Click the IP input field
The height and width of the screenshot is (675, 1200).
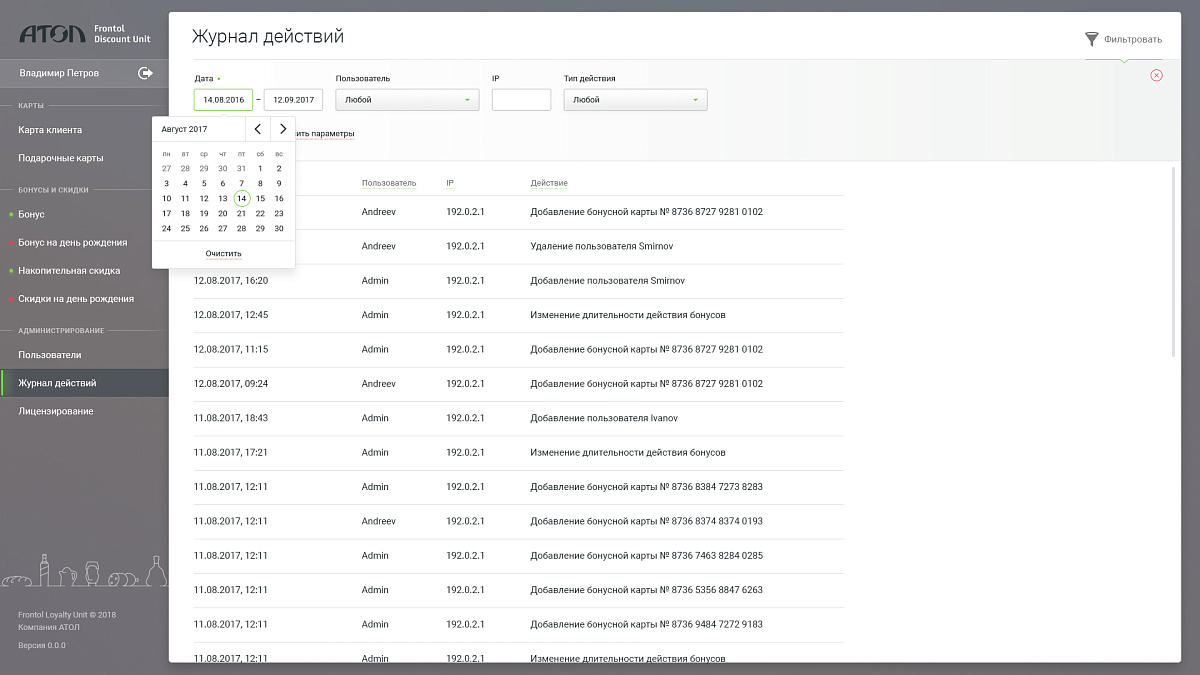click(x=521, y=100)
